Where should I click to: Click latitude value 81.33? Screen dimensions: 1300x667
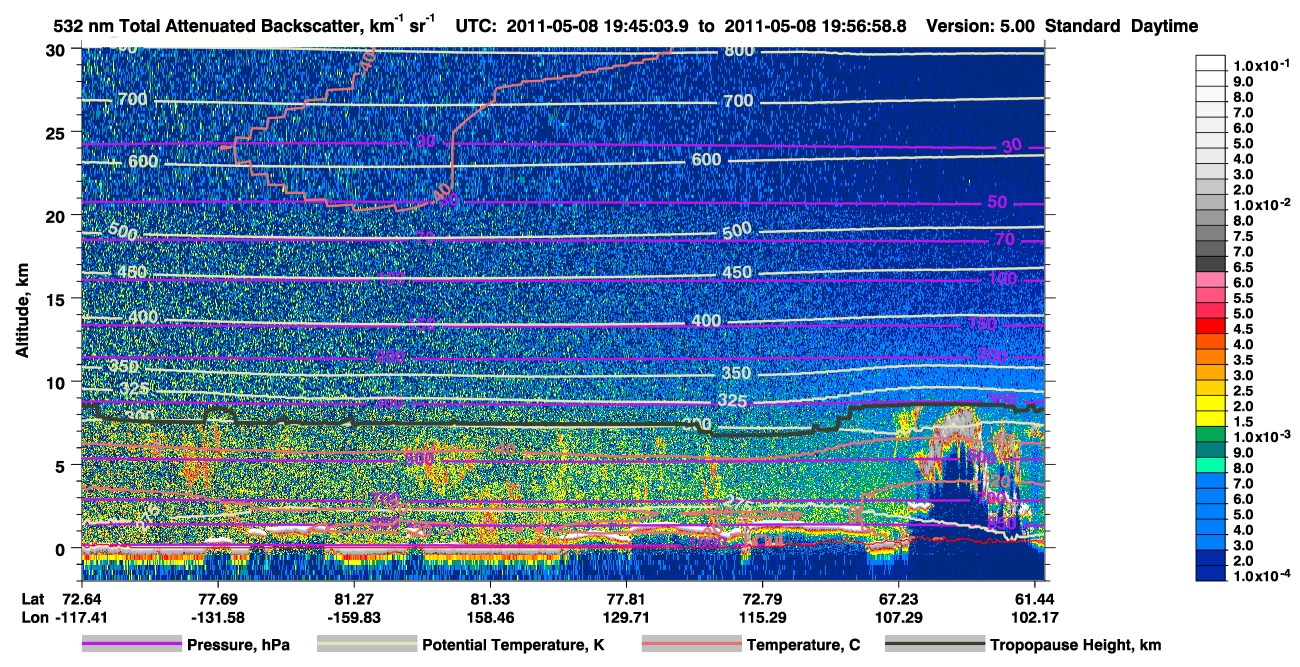click(x=490, y=598)
